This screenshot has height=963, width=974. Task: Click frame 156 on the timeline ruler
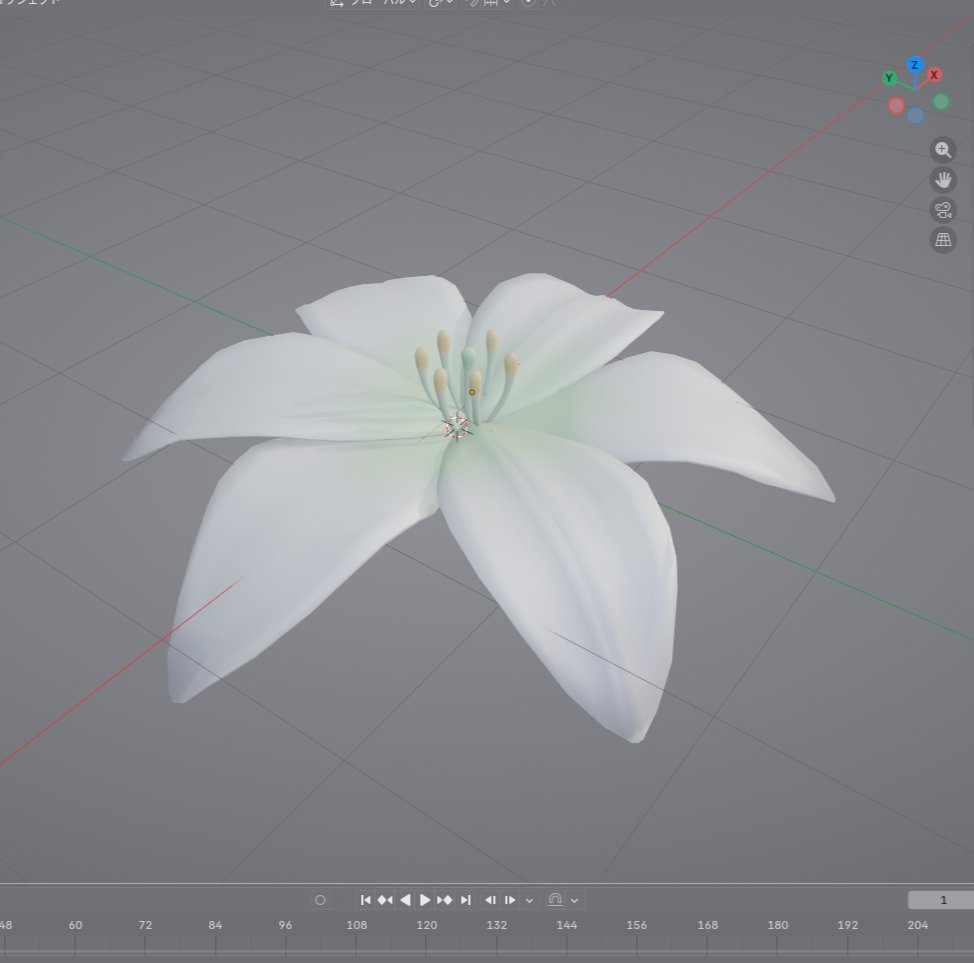click(x=637, y=925)
